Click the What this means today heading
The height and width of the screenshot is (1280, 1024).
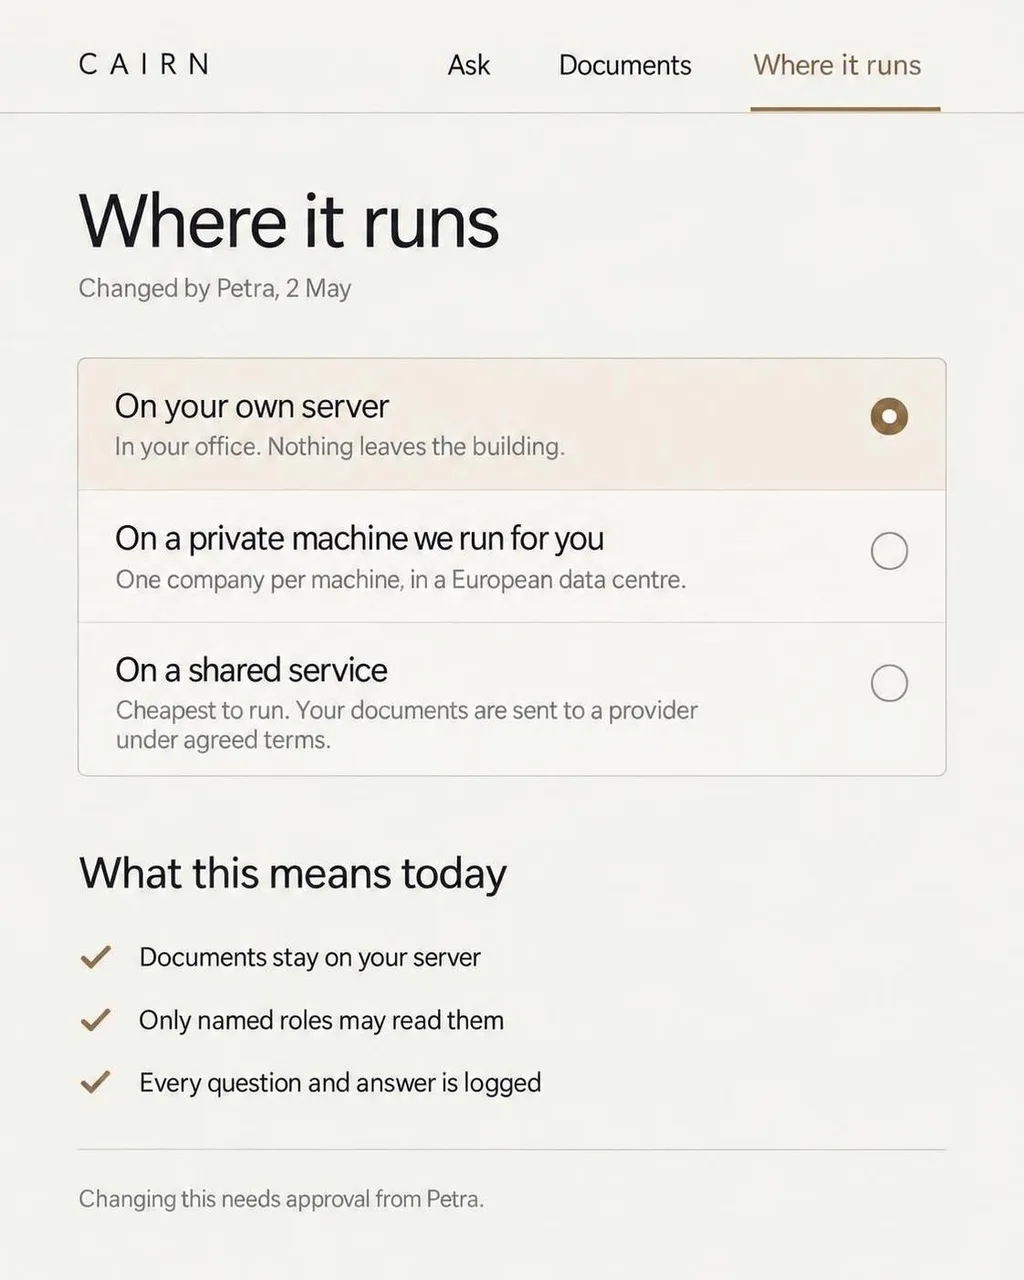(293, 873)
